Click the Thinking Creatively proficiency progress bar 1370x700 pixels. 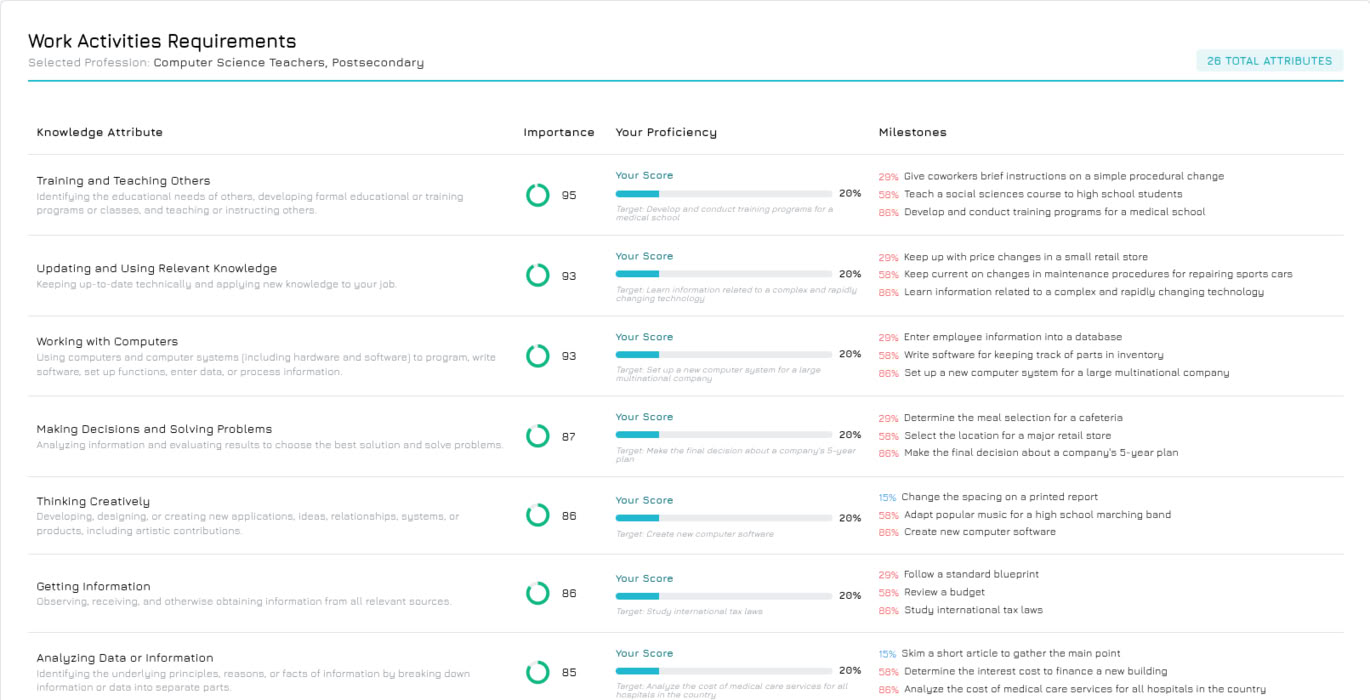(723, 518)
